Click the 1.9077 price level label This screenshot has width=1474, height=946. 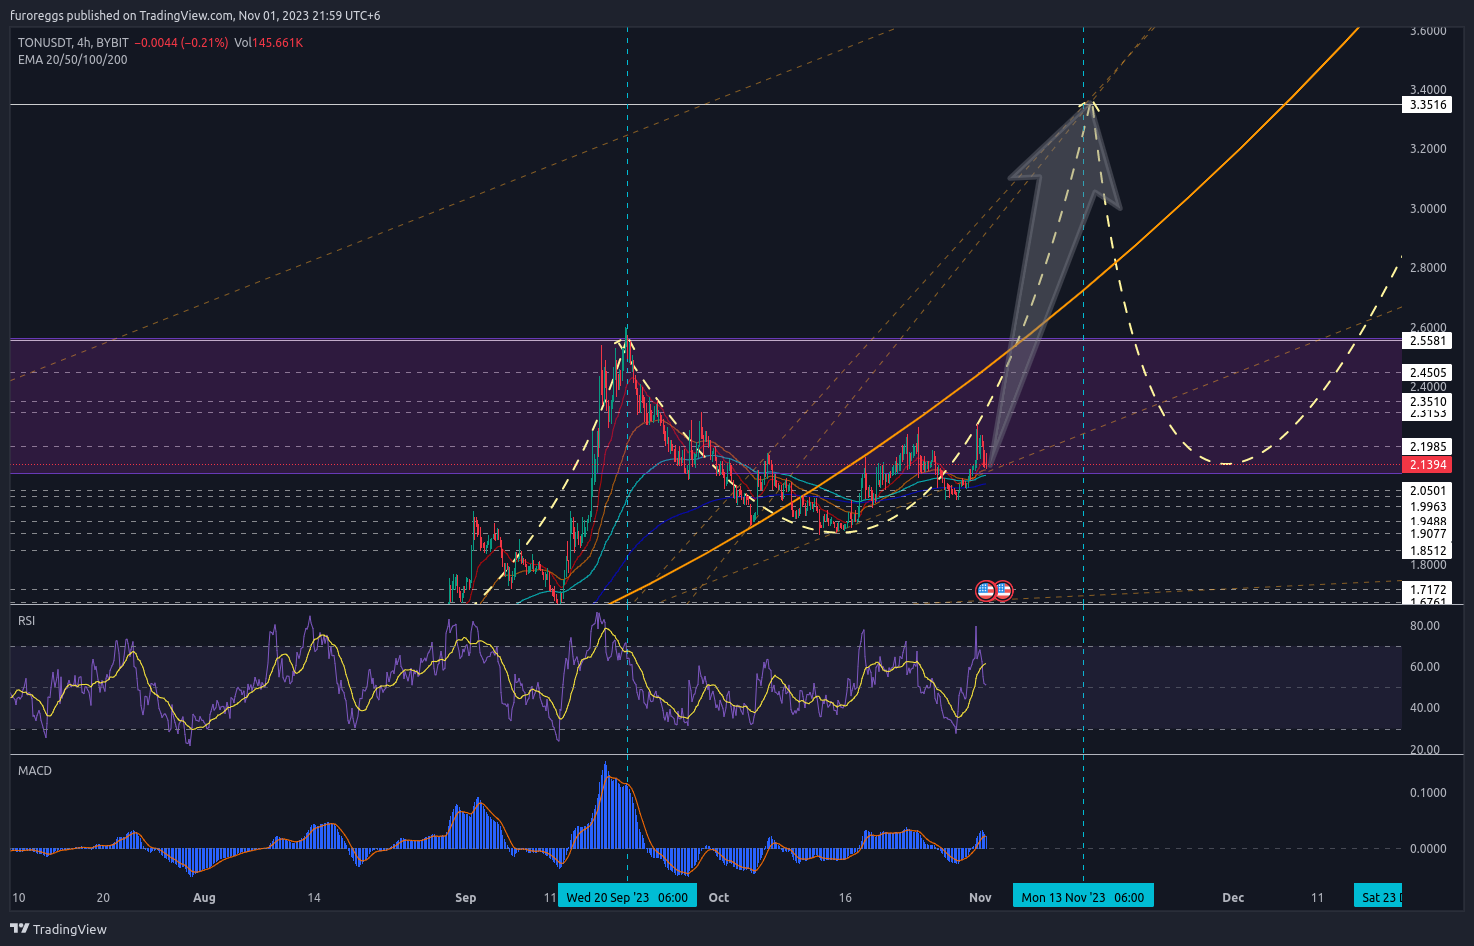pos(1428,534)
